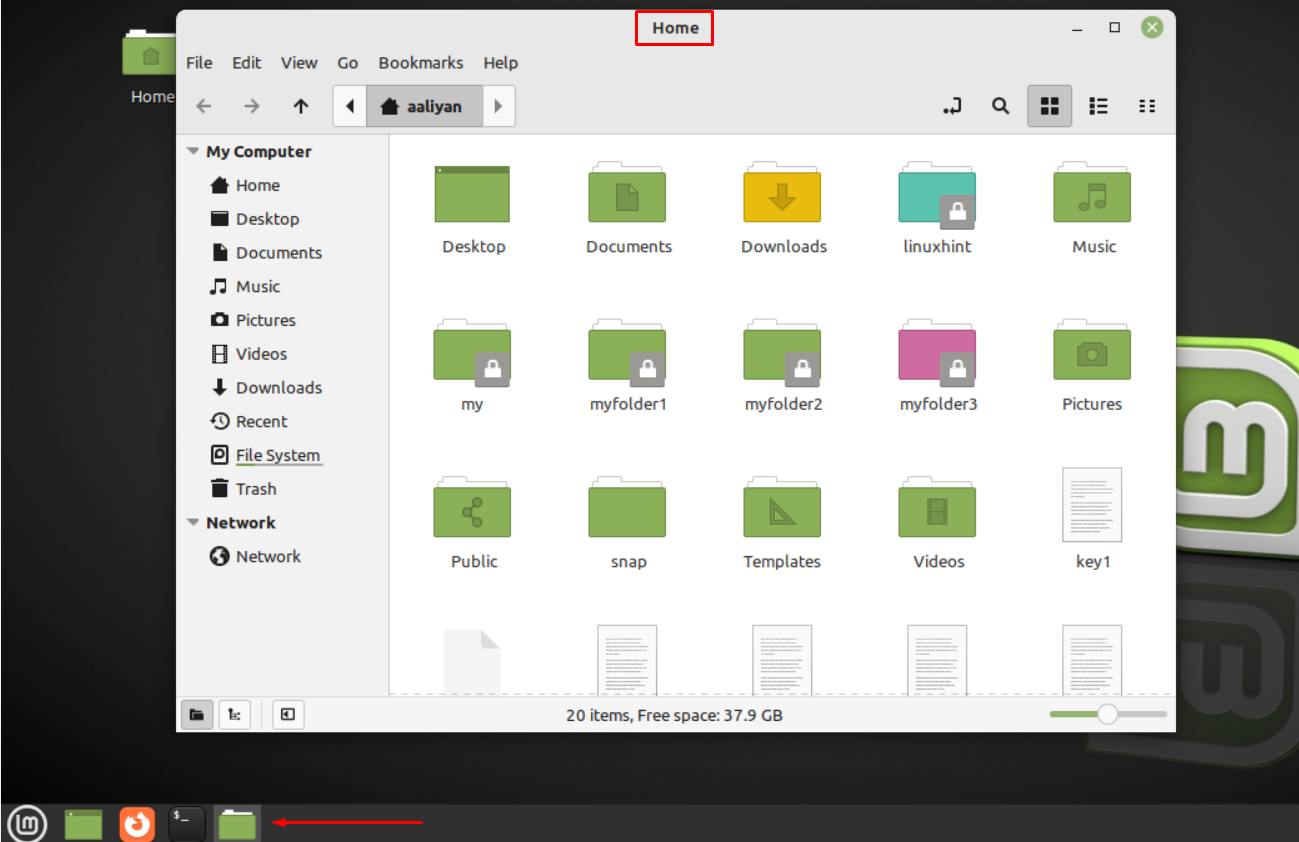Open the File menu
This screenshot has height=842, width=1299.
(x=199, y=63)
